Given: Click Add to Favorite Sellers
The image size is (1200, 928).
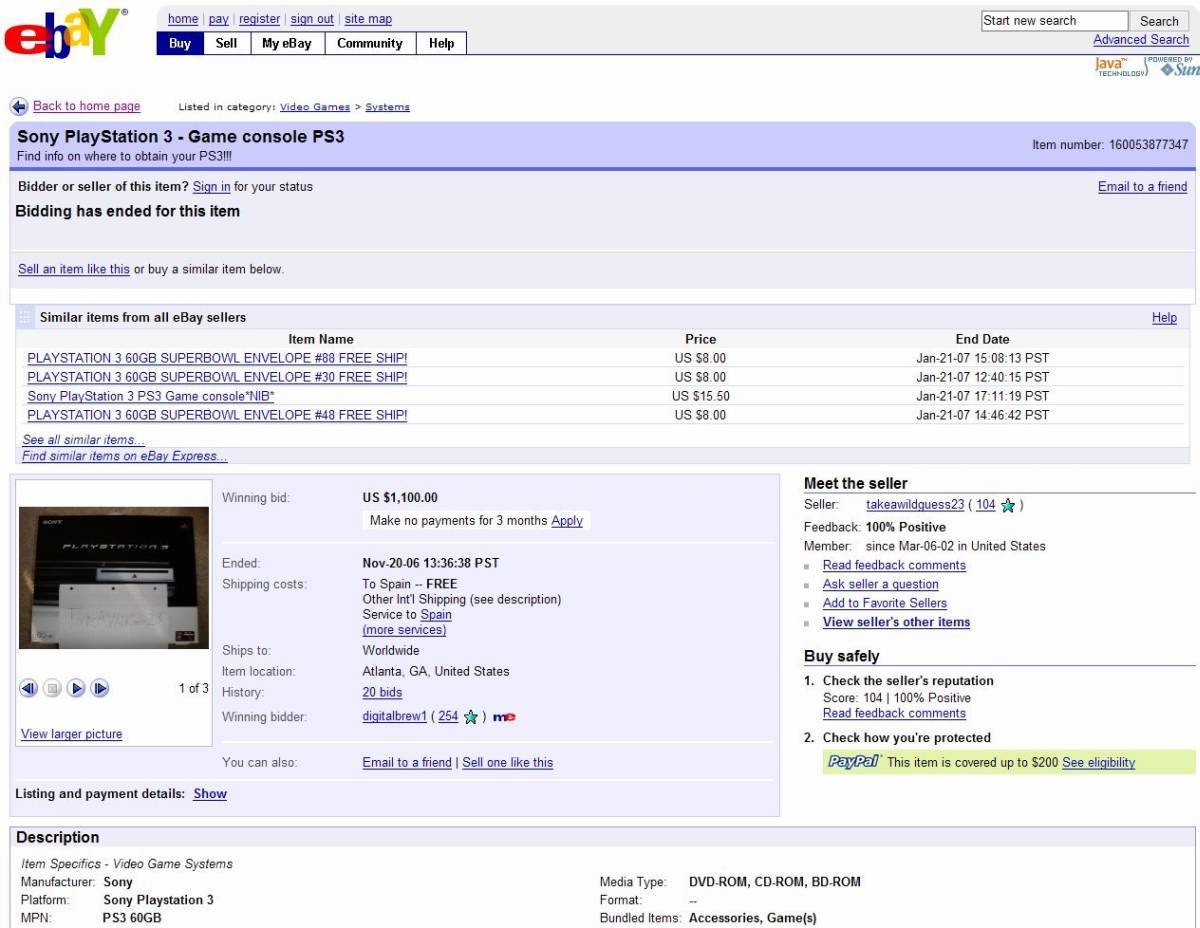Looking at the screenshot, I should pos(885,603).
